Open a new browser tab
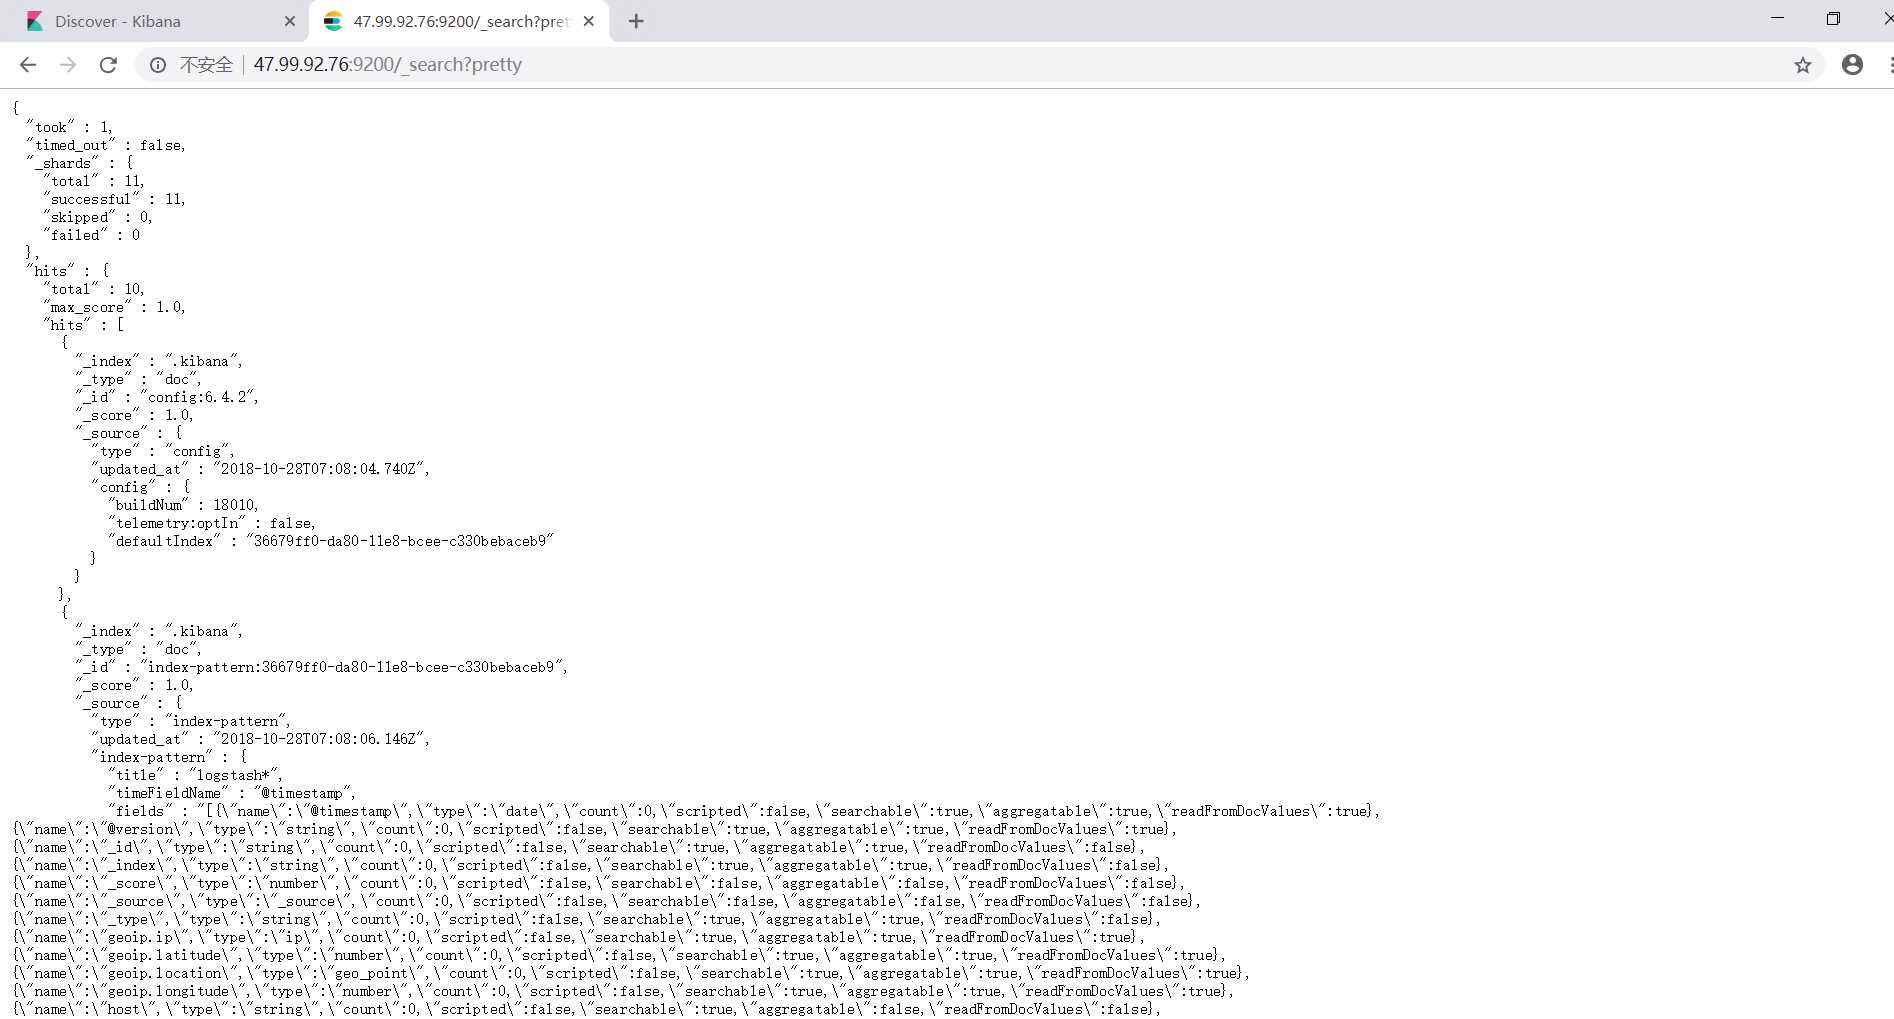Viewport: 1894px width, 1019px height. (636, 21)
